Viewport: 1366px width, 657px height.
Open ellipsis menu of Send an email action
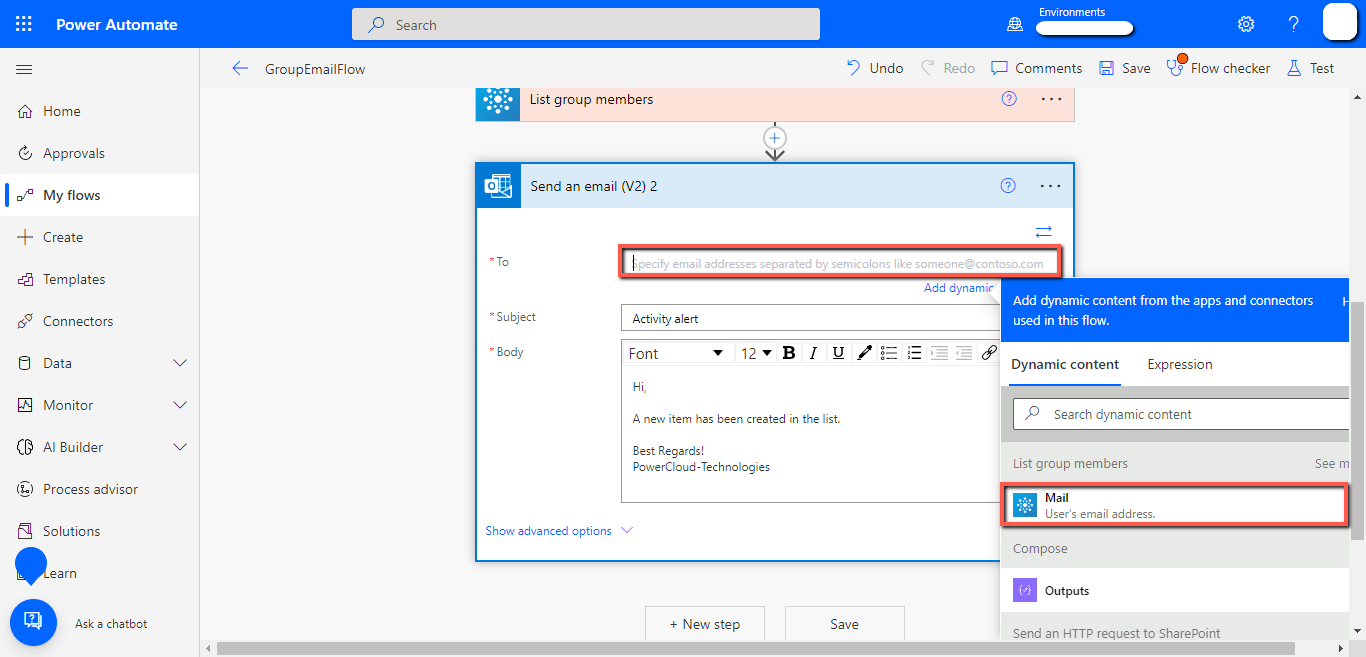(x=1050, y=186)
